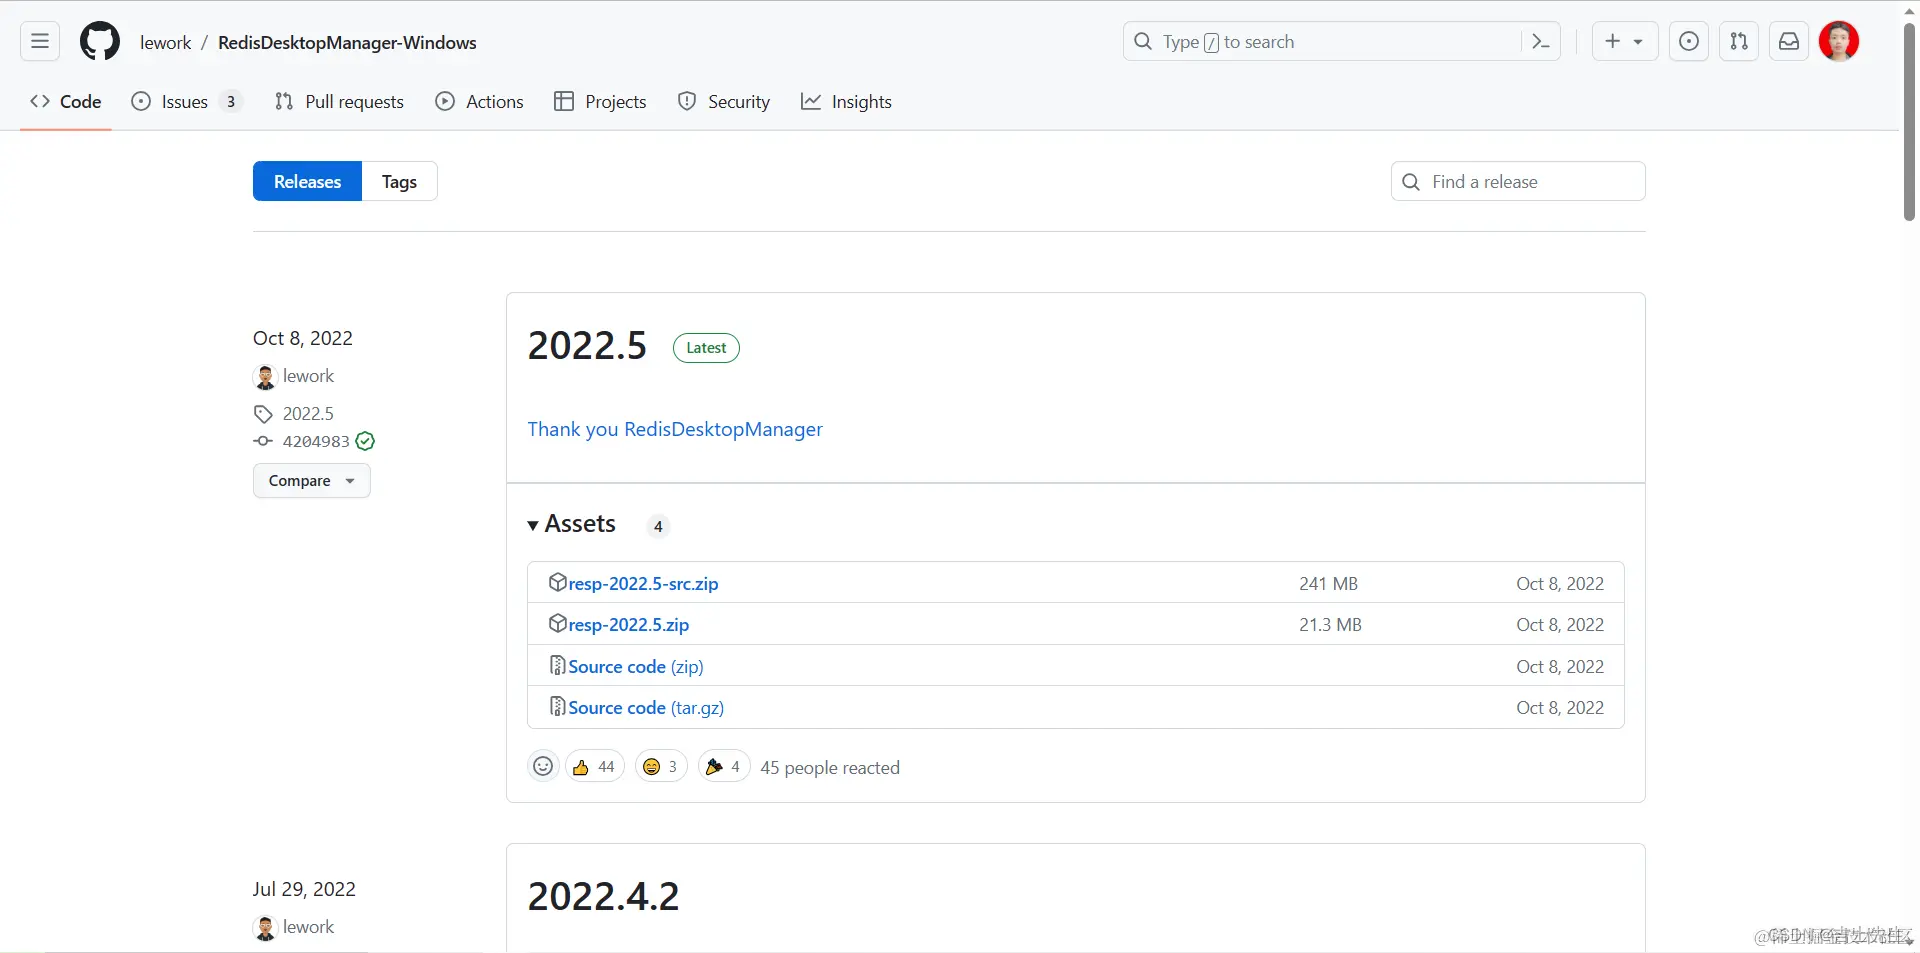Click package icon beside resp-2022.5.zip
The width and height of the screenshot is (1920, 953).
click(558, 623)
